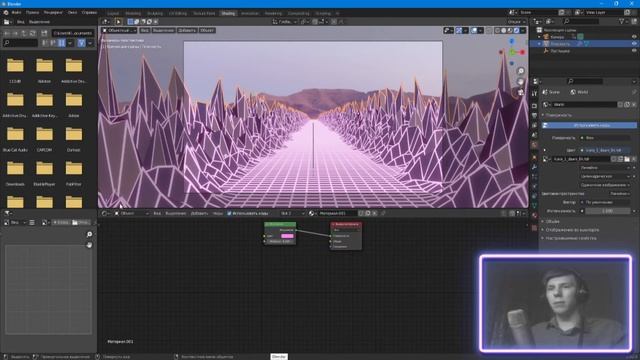Switch to material preview shading
The height and width of the screenshot is (360, 640).
[x=510, y=30]
